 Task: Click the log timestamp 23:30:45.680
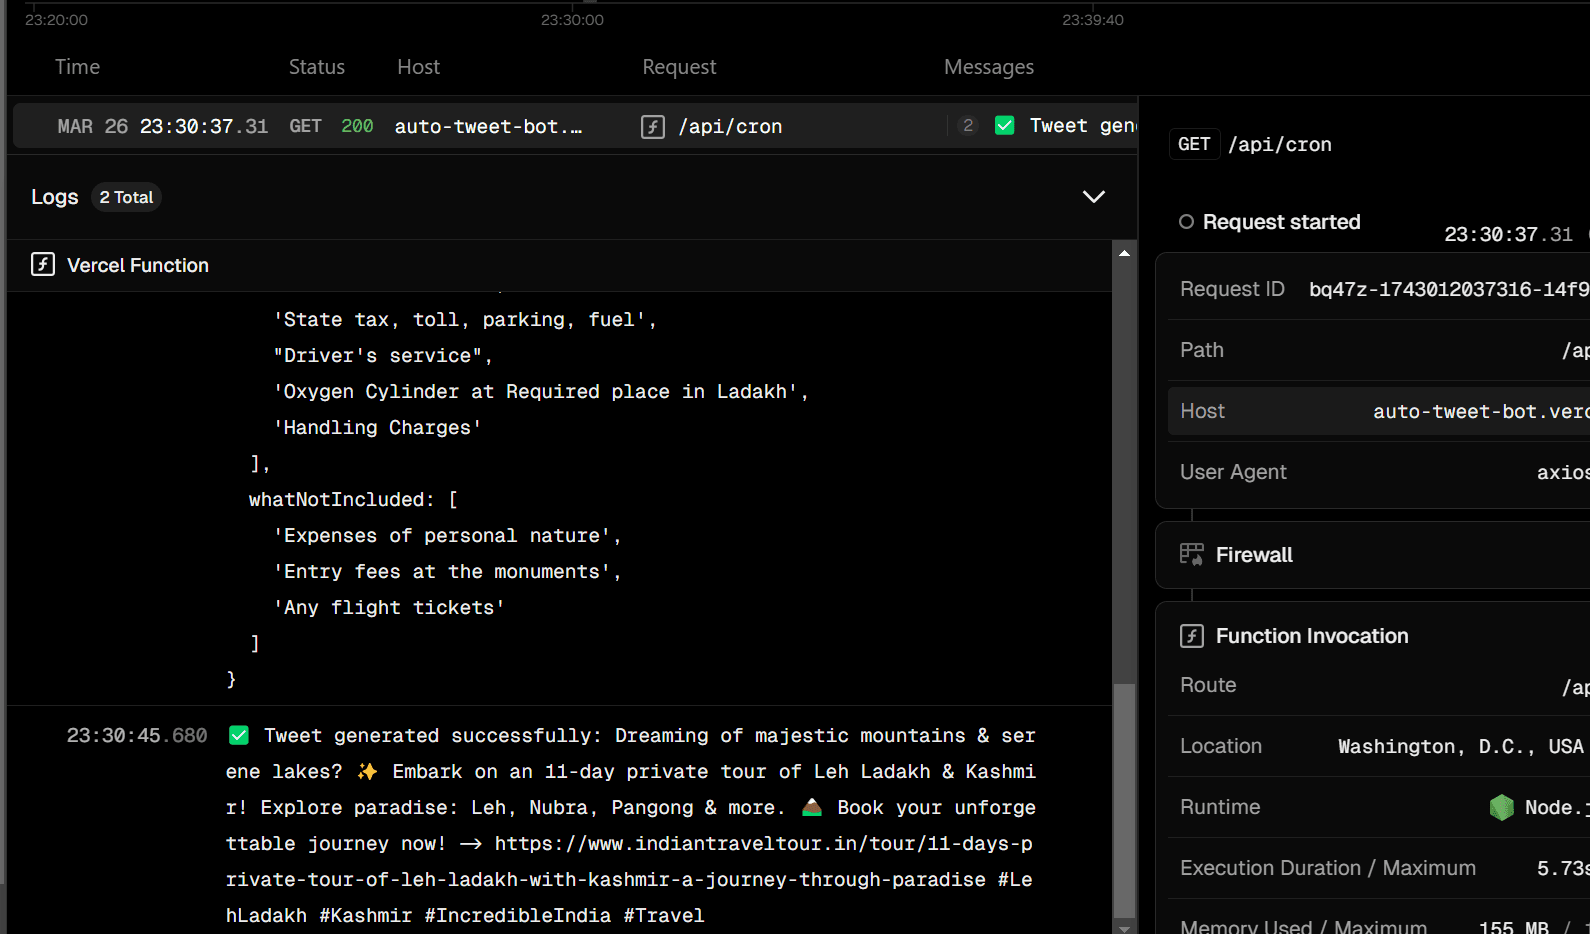point(137,735)
